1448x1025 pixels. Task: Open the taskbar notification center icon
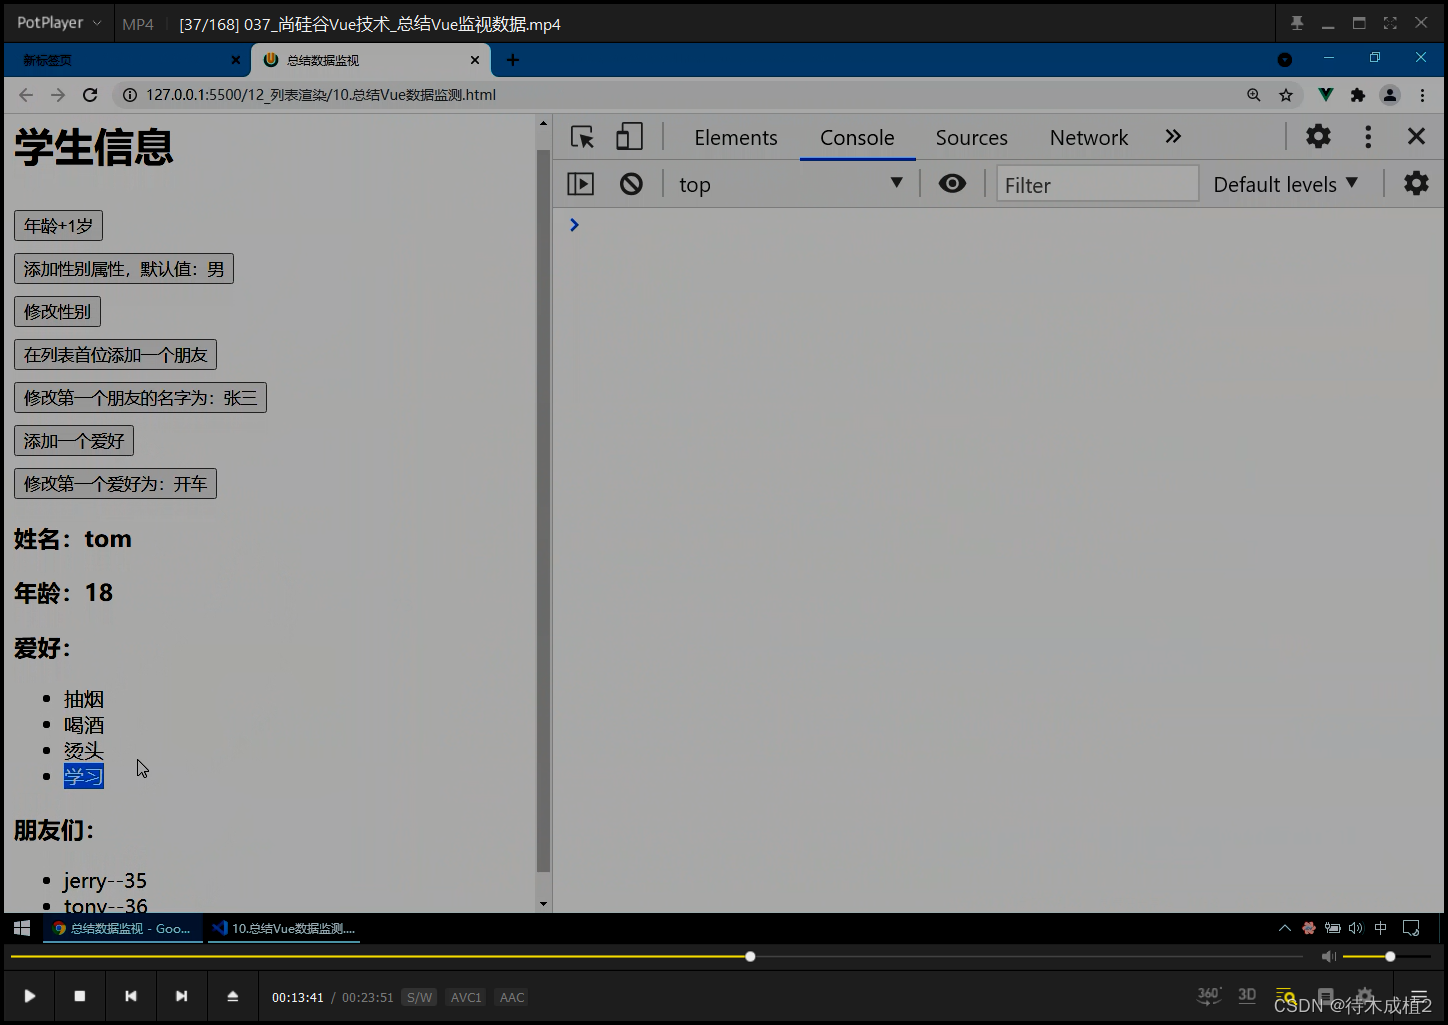click(x=1411, y=928)
